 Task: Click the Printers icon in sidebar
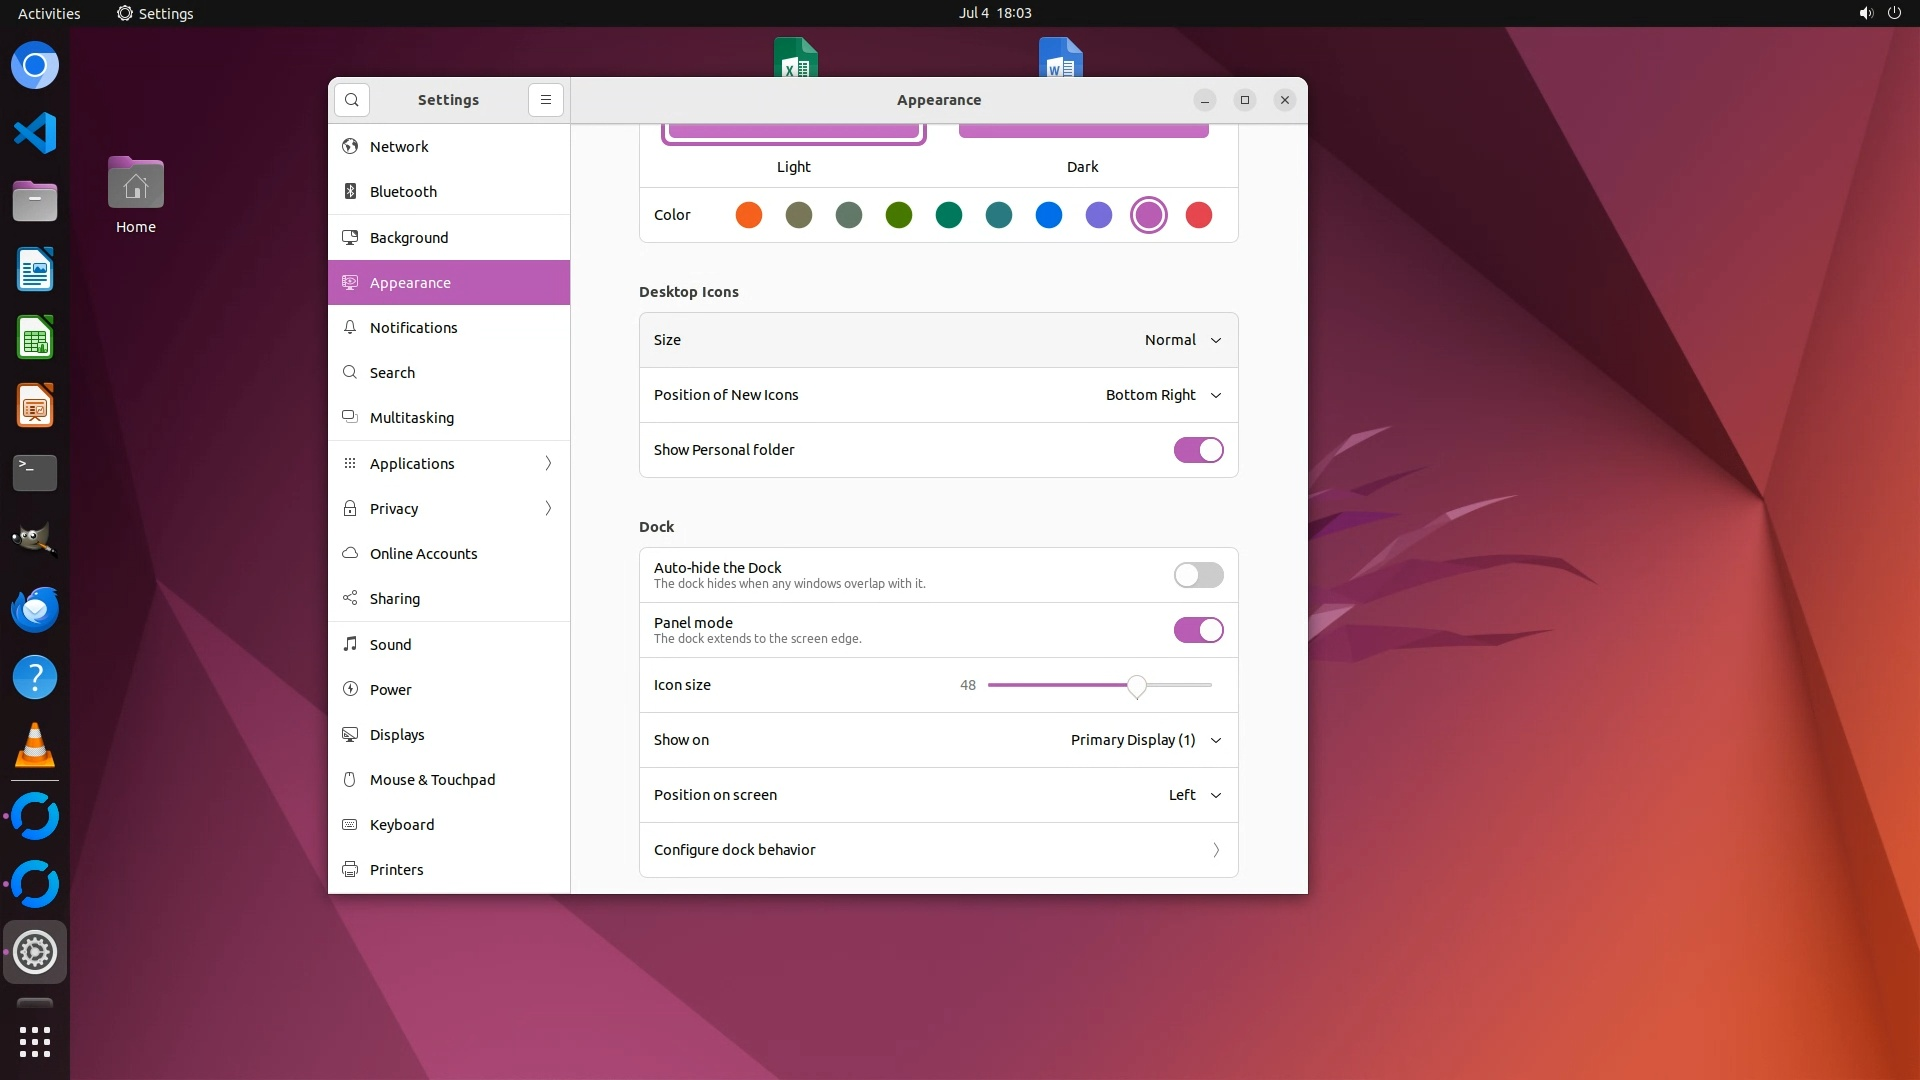pos(350,869)
